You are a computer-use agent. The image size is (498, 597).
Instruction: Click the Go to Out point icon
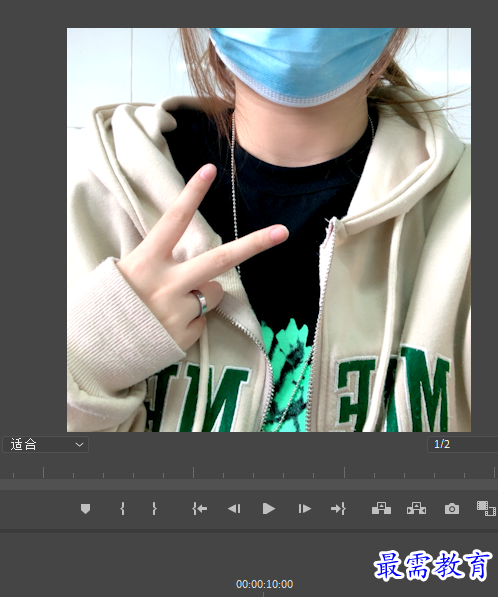[x=338, y=509]
